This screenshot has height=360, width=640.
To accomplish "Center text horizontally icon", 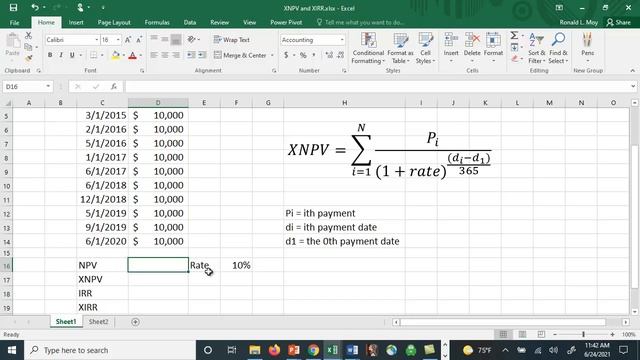I will [165, 55].
